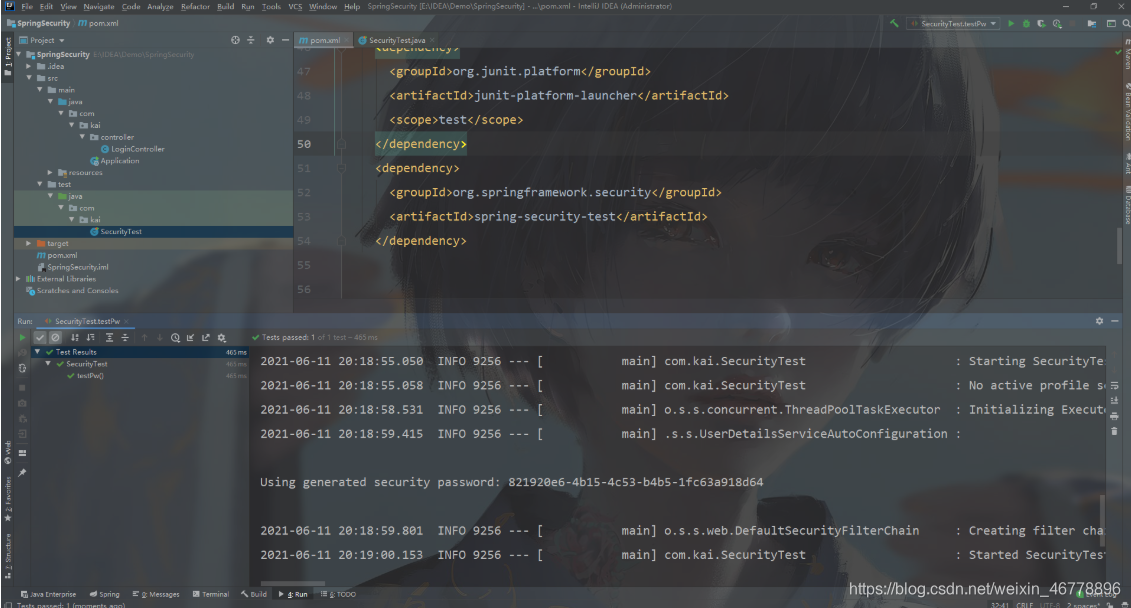This screenshot has height=608, width=1131.
Task: Start a debug session with the bug icon
Action: coord(1026,22)
